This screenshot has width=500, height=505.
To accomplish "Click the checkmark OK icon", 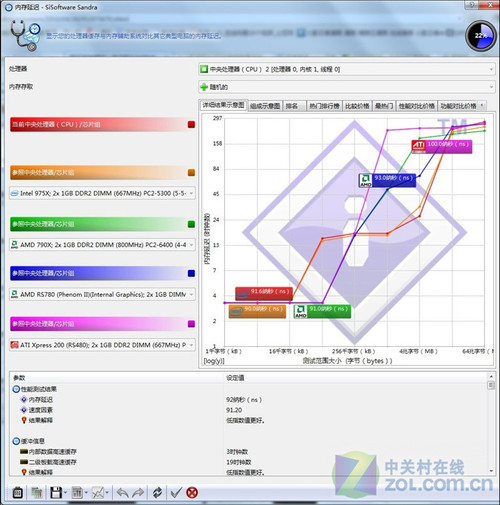I will coord(176,492).
